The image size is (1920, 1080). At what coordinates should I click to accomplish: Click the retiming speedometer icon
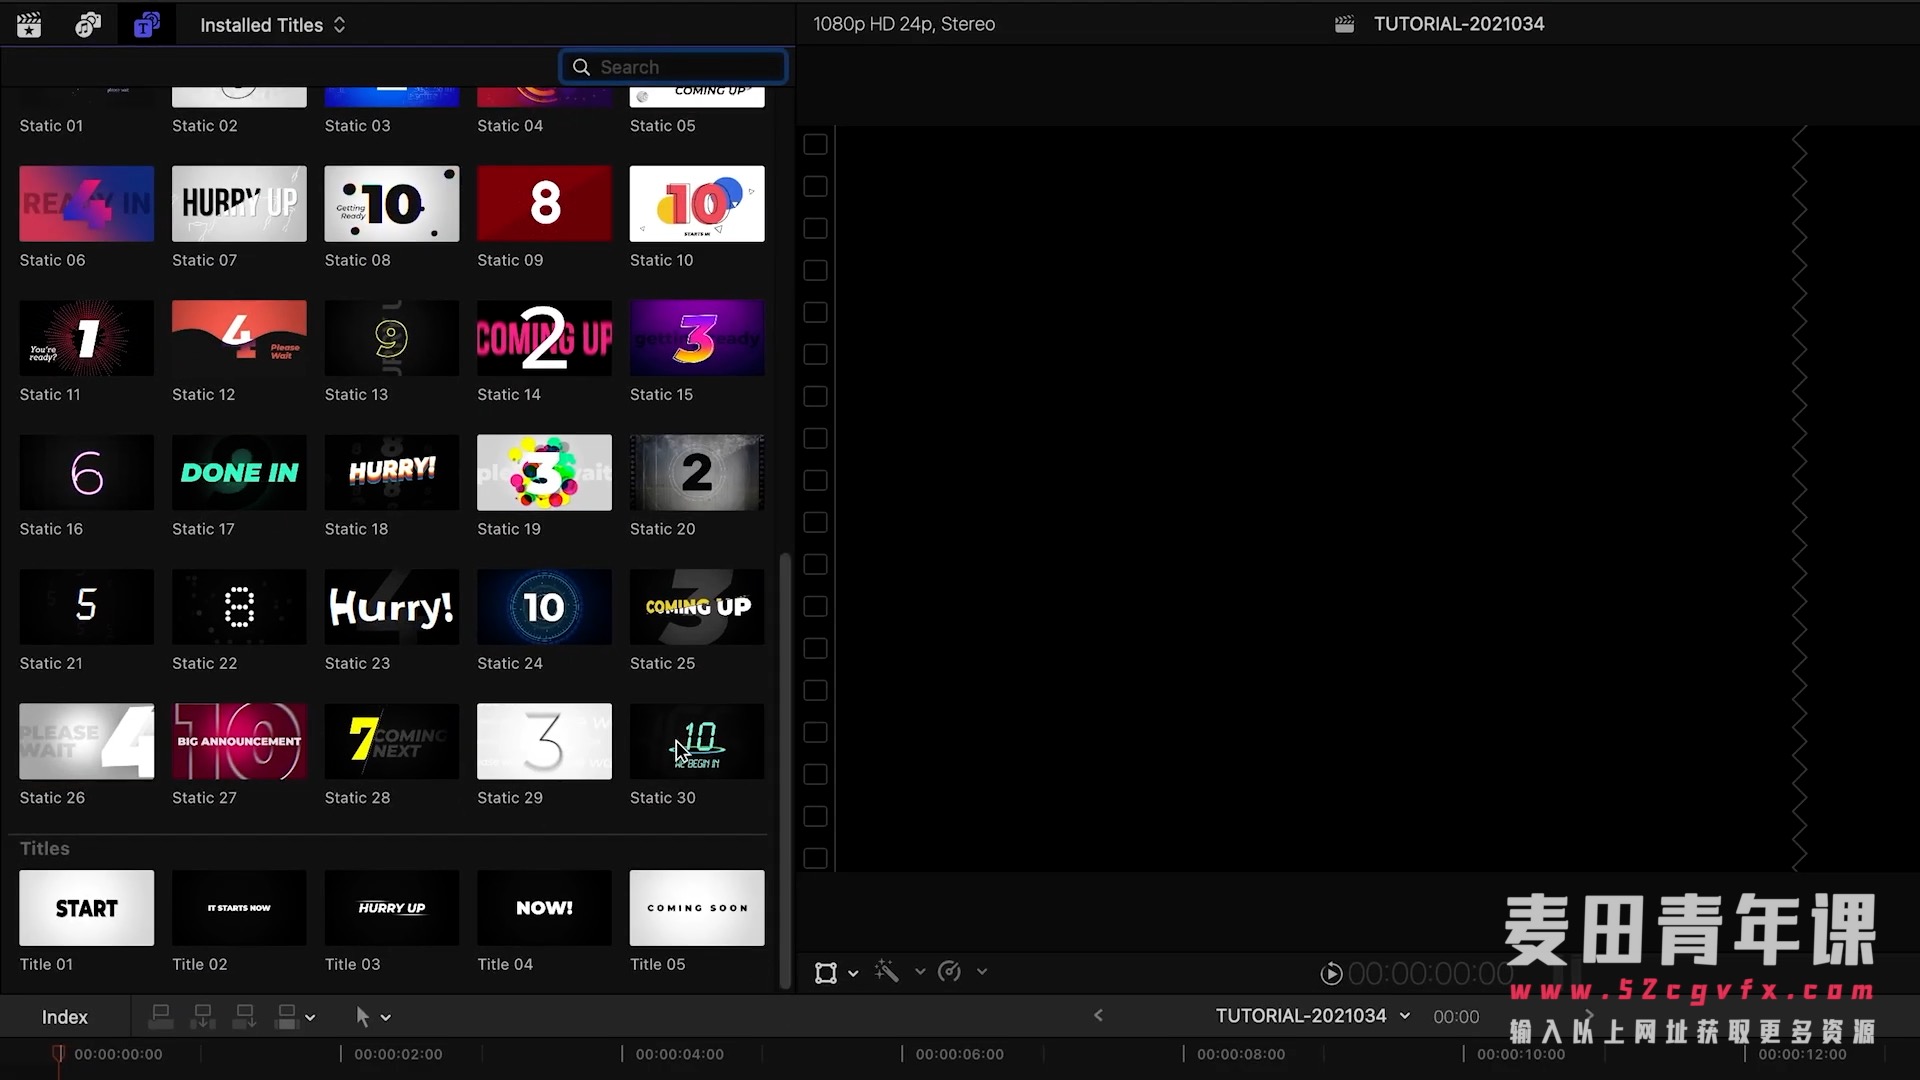(x=950, y=971)
